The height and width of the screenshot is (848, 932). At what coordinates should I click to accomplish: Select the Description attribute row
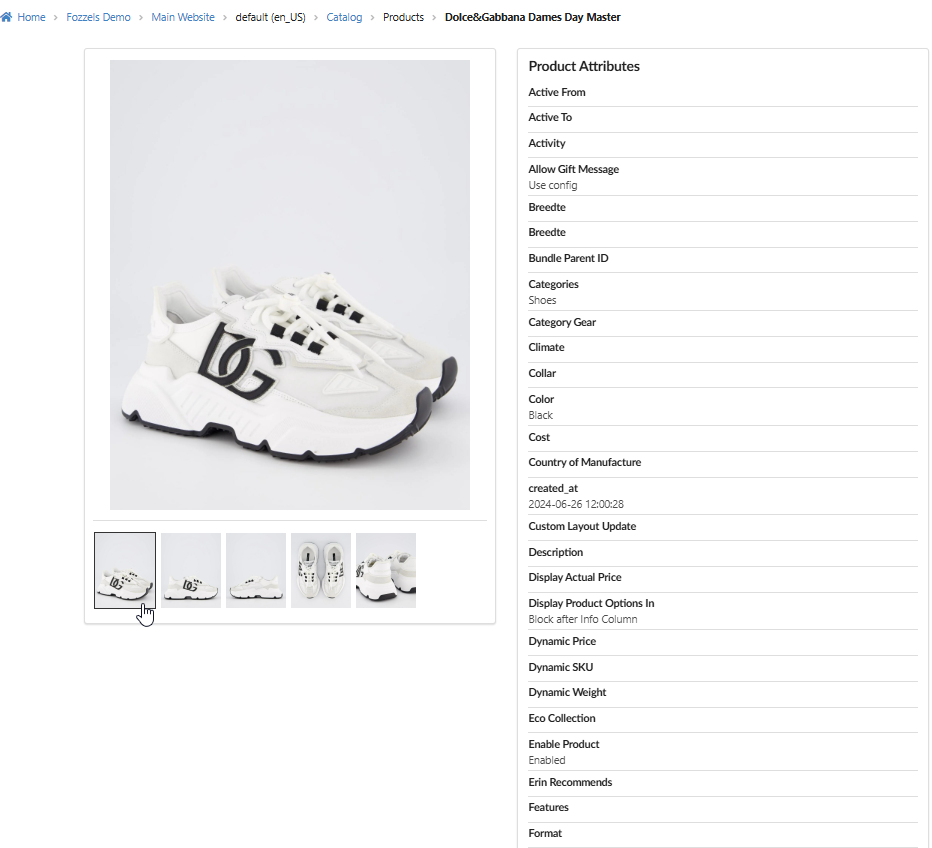[723, 553]
